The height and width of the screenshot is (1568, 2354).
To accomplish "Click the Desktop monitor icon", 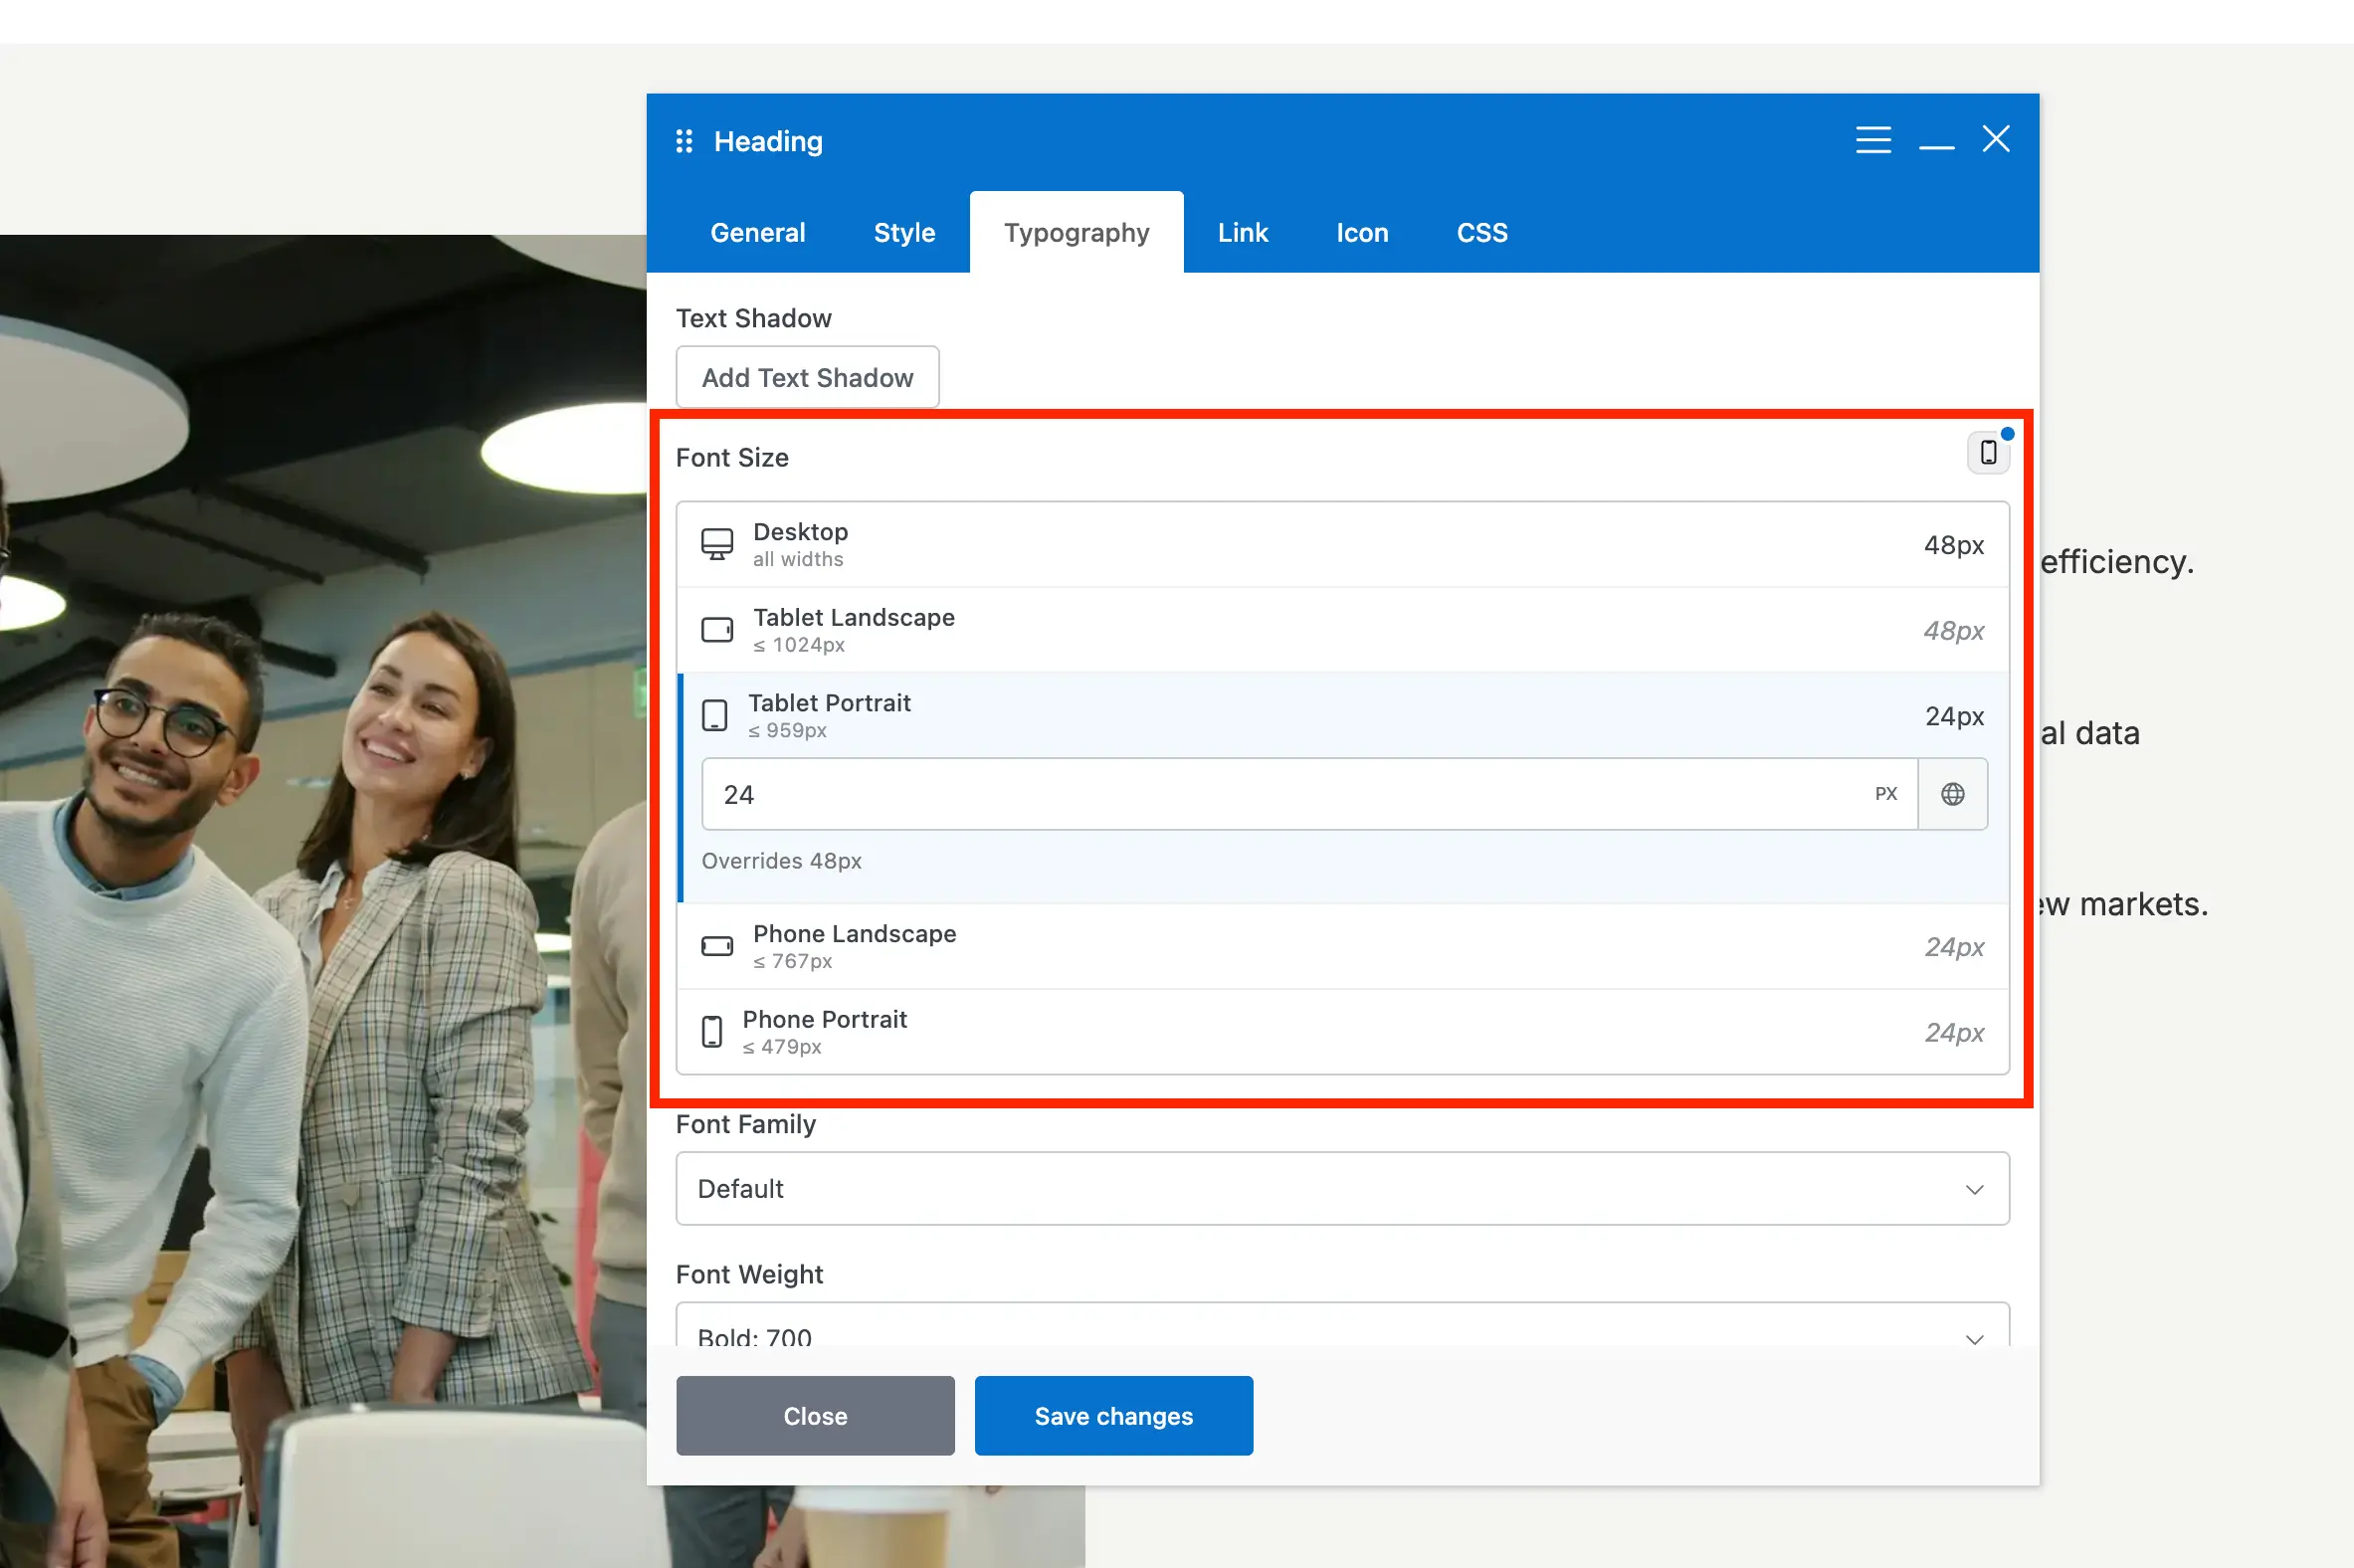I will point(717,544).
